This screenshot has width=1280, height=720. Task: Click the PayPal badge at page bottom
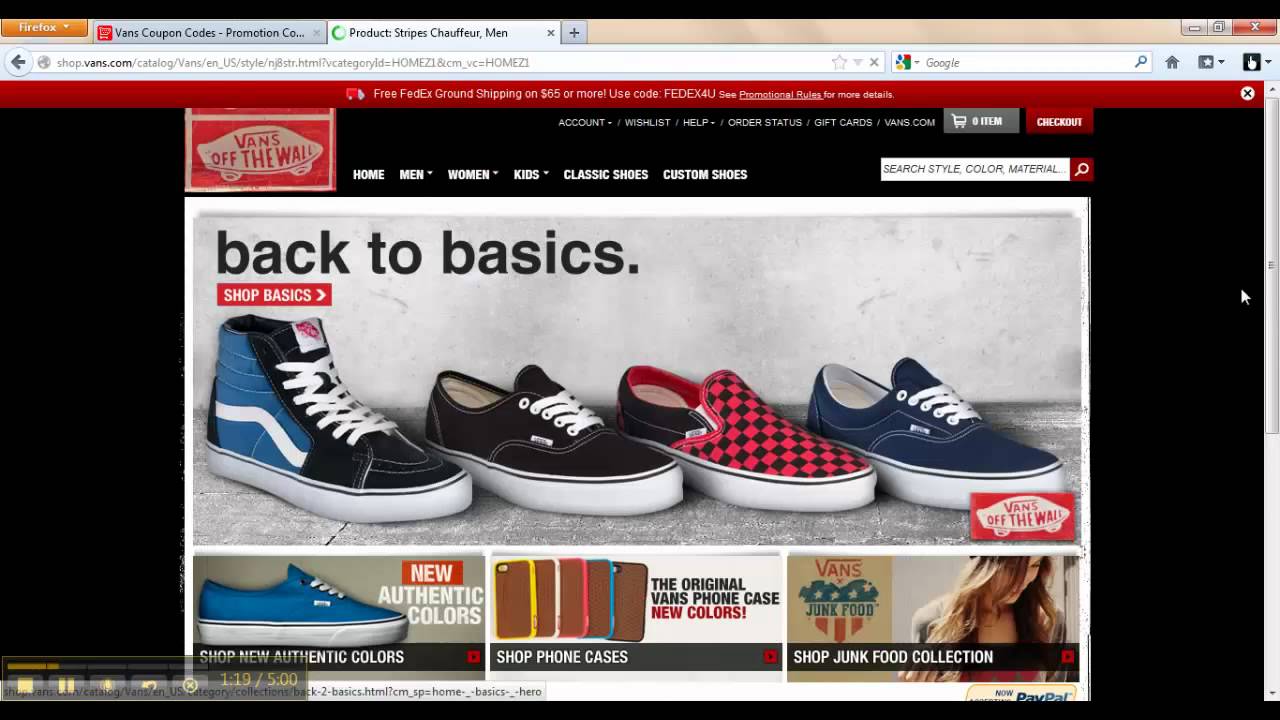[1021, 694]
